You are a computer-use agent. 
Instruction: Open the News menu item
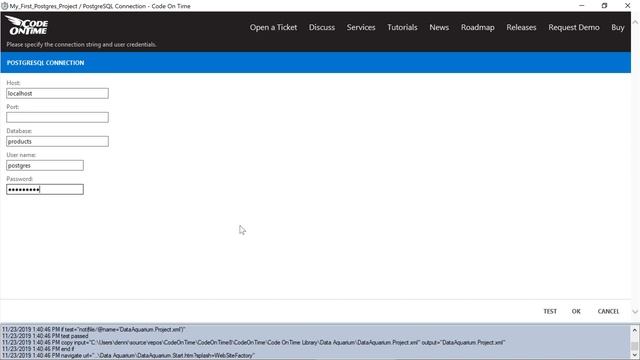point(439,27)
